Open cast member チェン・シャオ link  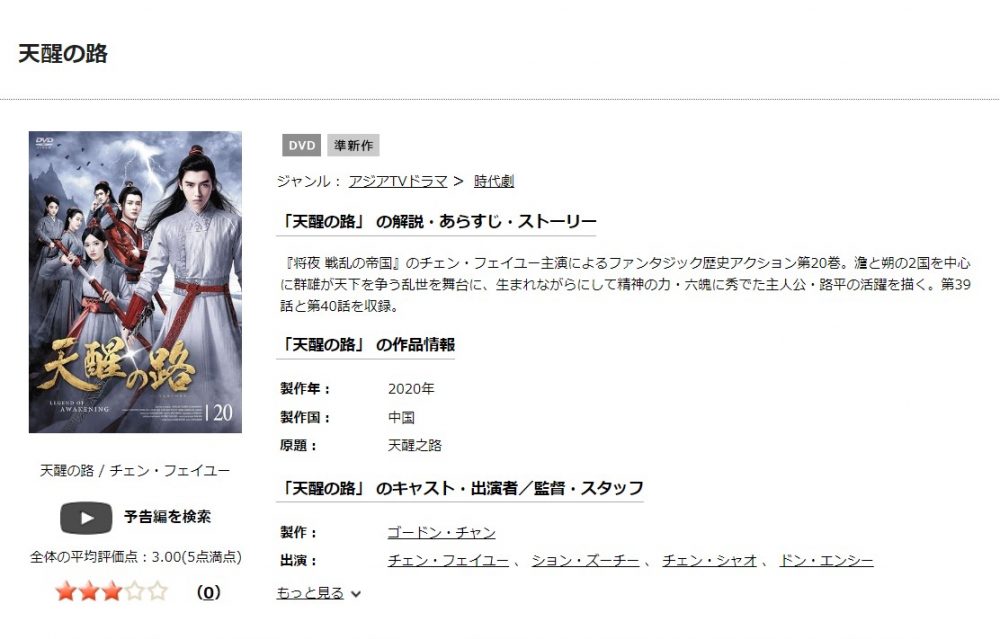click(x=709, y=561)
